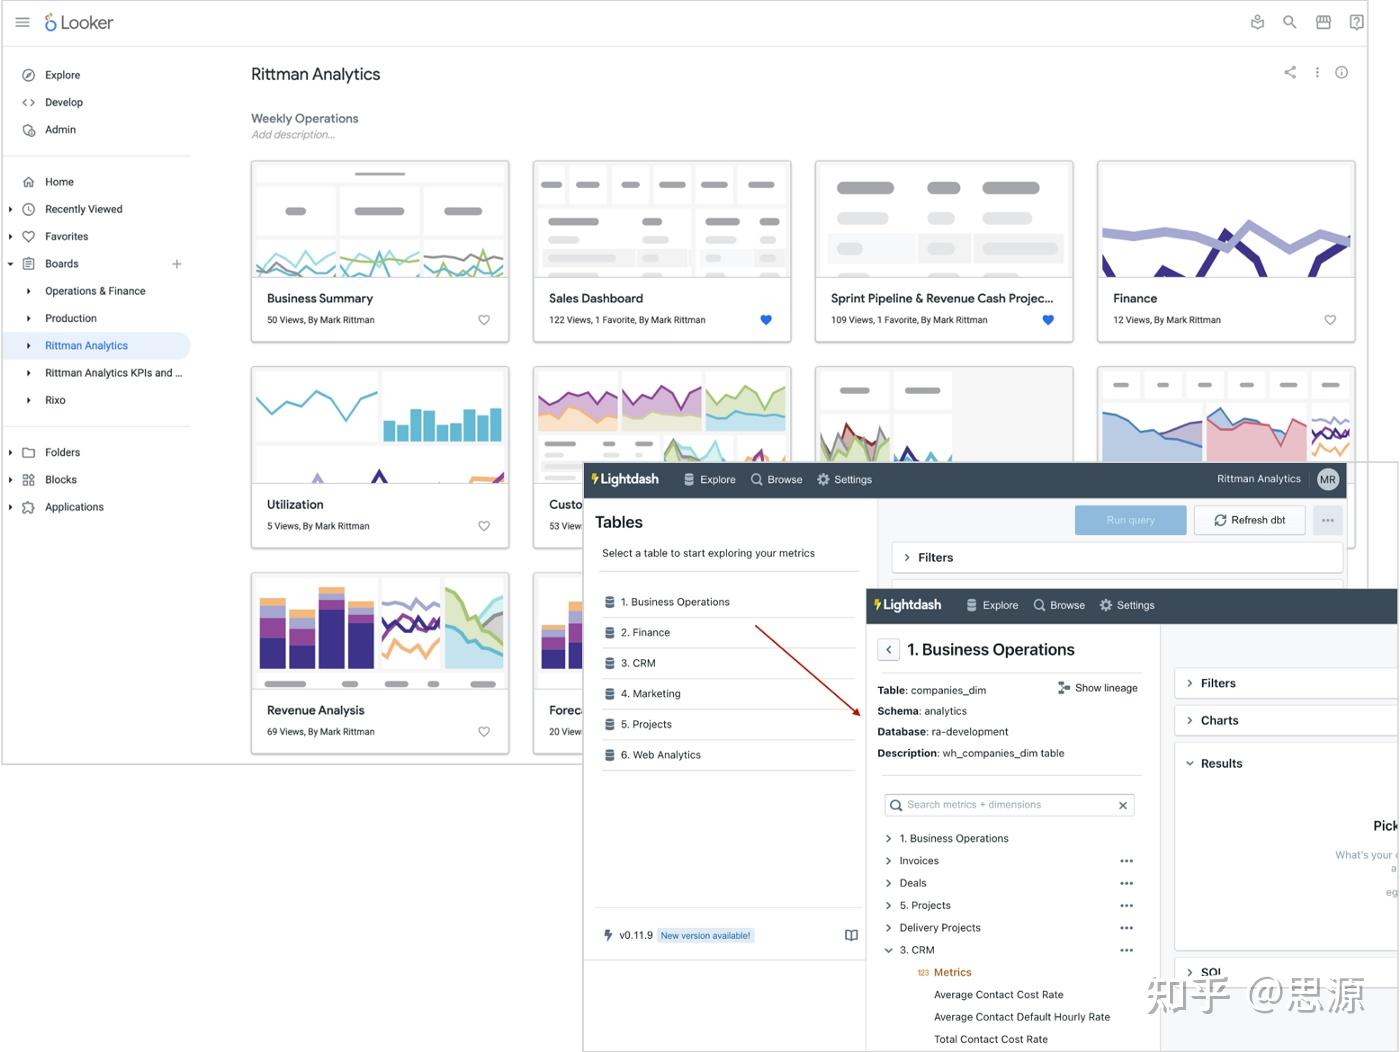The width and height of the screenshot is (1400, 1052).
Task: Click the Refresh dbt button
Action: click(1249, 520)
